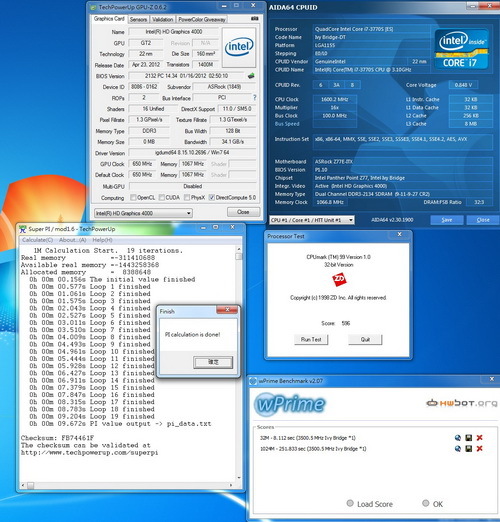Open the Calculate(C) menu in Super PI
The image size is (500, 522).
[x=38, y=240]
